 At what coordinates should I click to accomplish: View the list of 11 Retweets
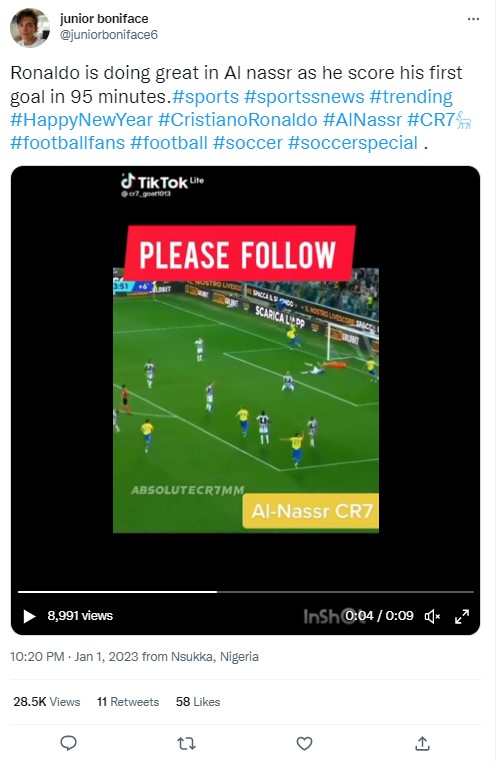(128, 701)
